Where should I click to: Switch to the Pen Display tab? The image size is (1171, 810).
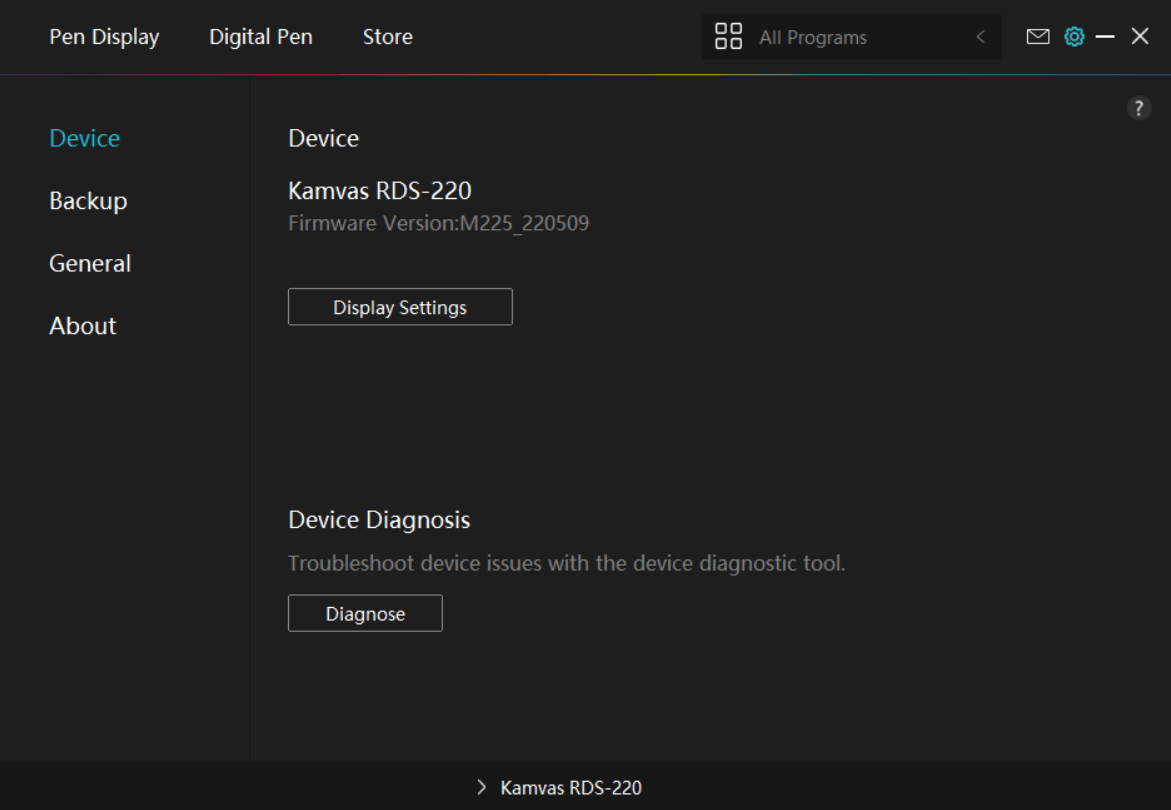pos(104,37)
